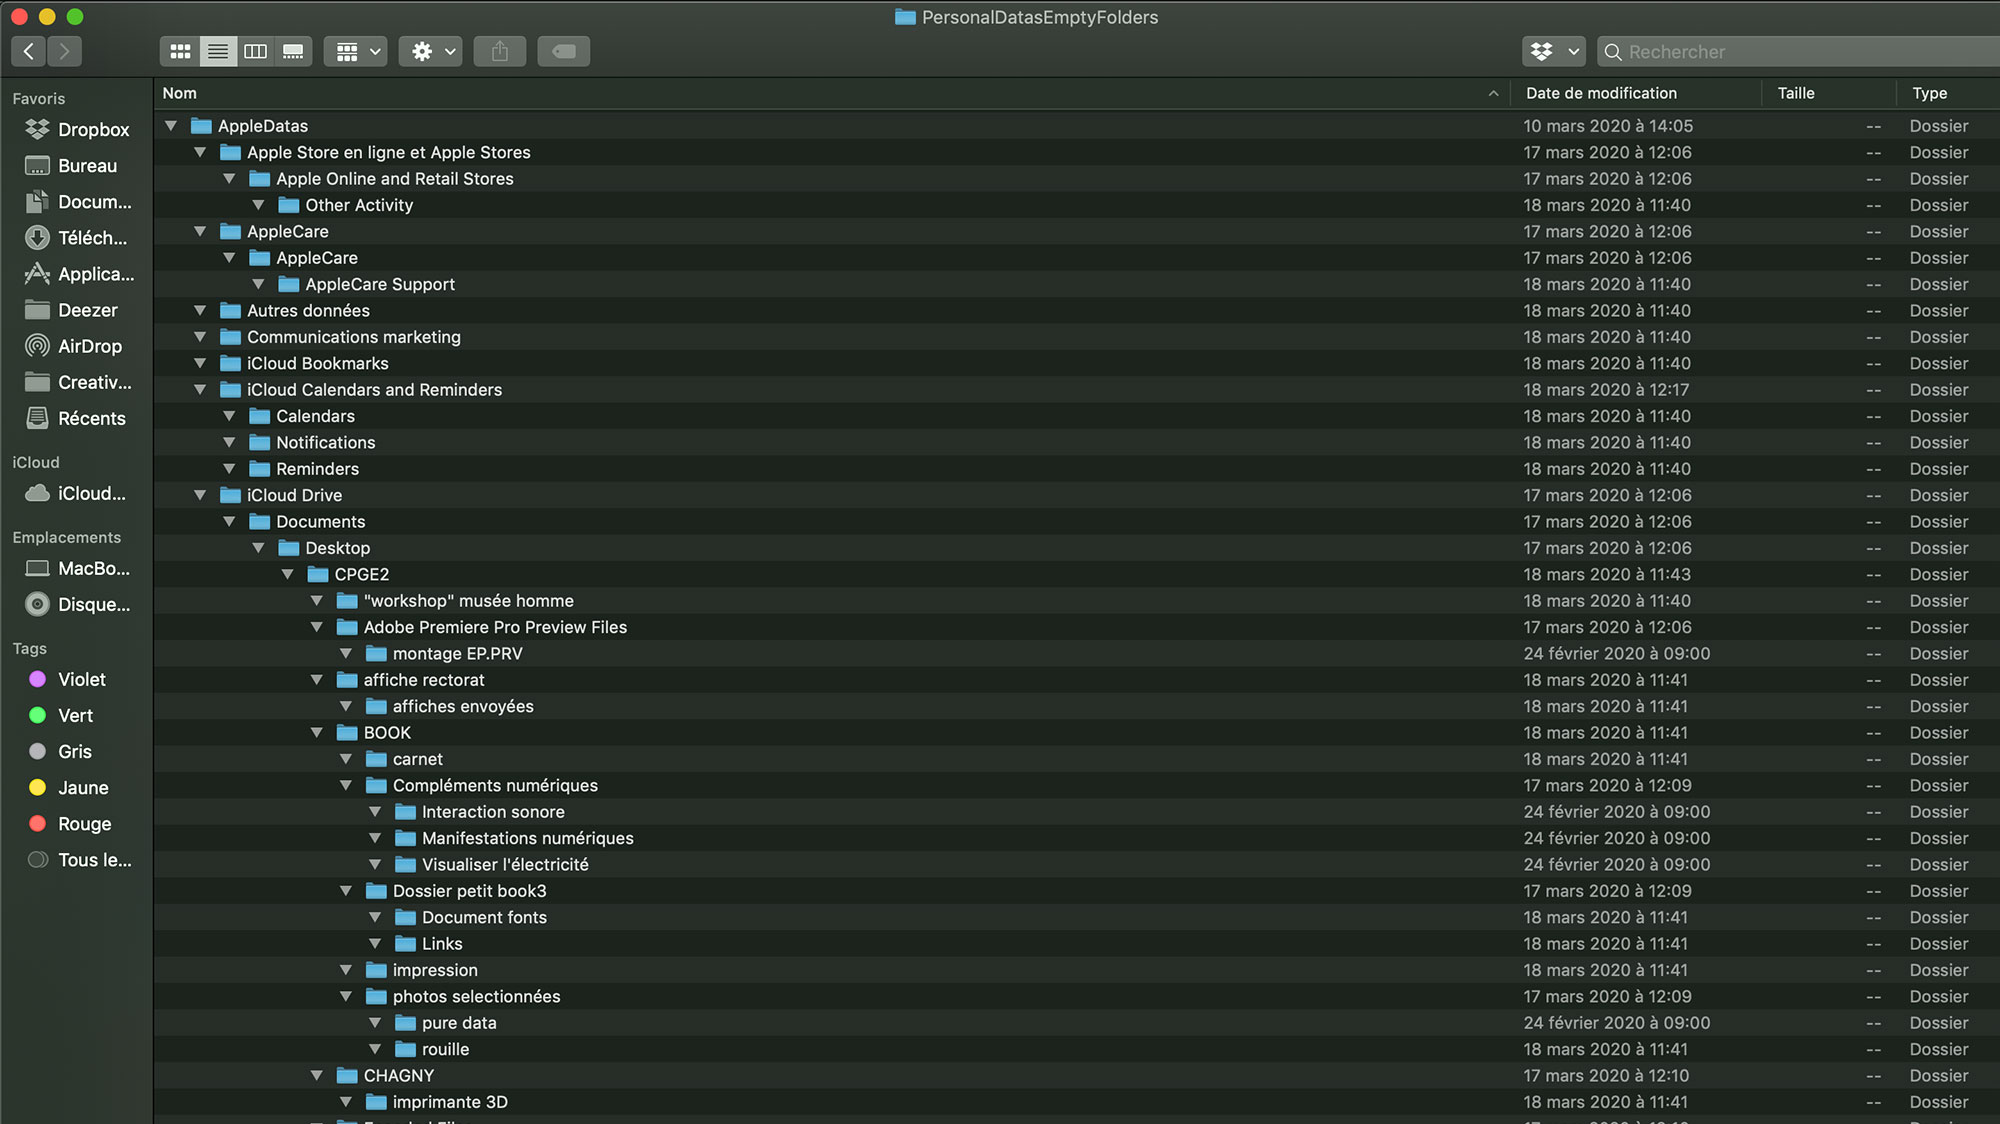Collapse the CPGE2 folder
The width and height of the screenshot is (2000, 1124).
tap(287, 574)
